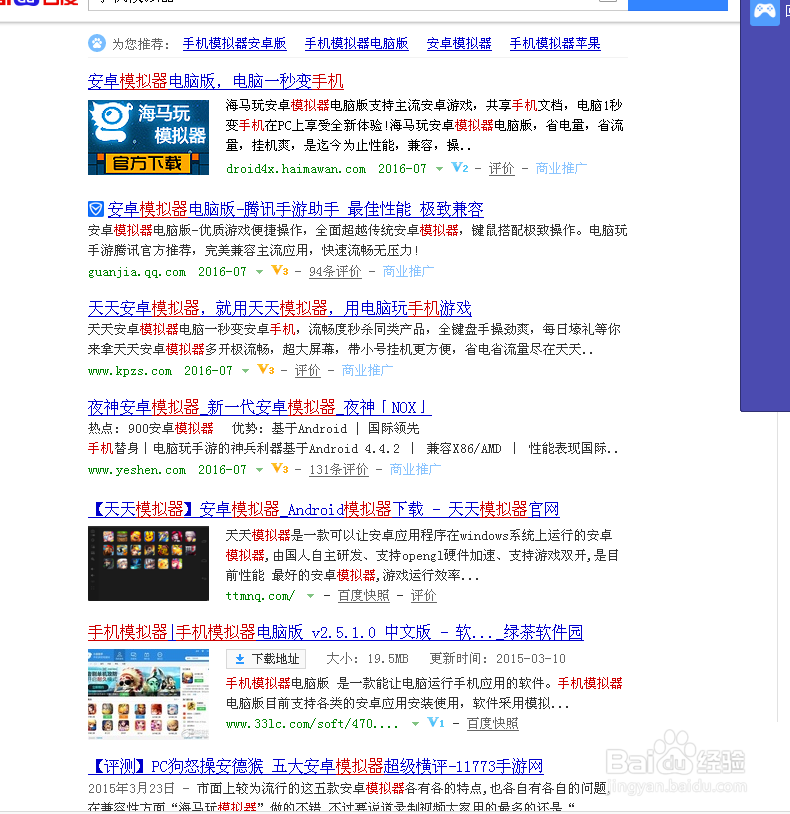Screen dimensions: 790x814
Task: Click the 天天模拟器 dark screenshot thumbnail
Action: click(148, 563)
